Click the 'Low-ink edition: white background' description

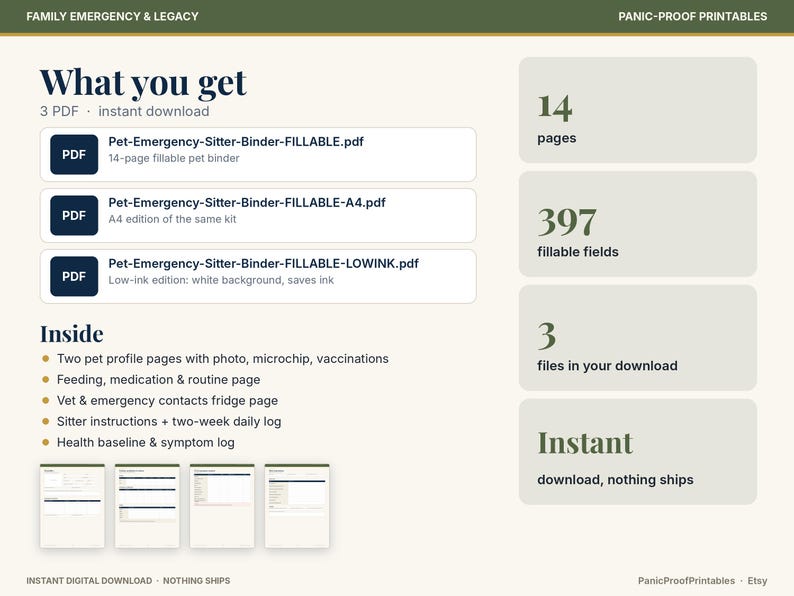tap(221, 280)
